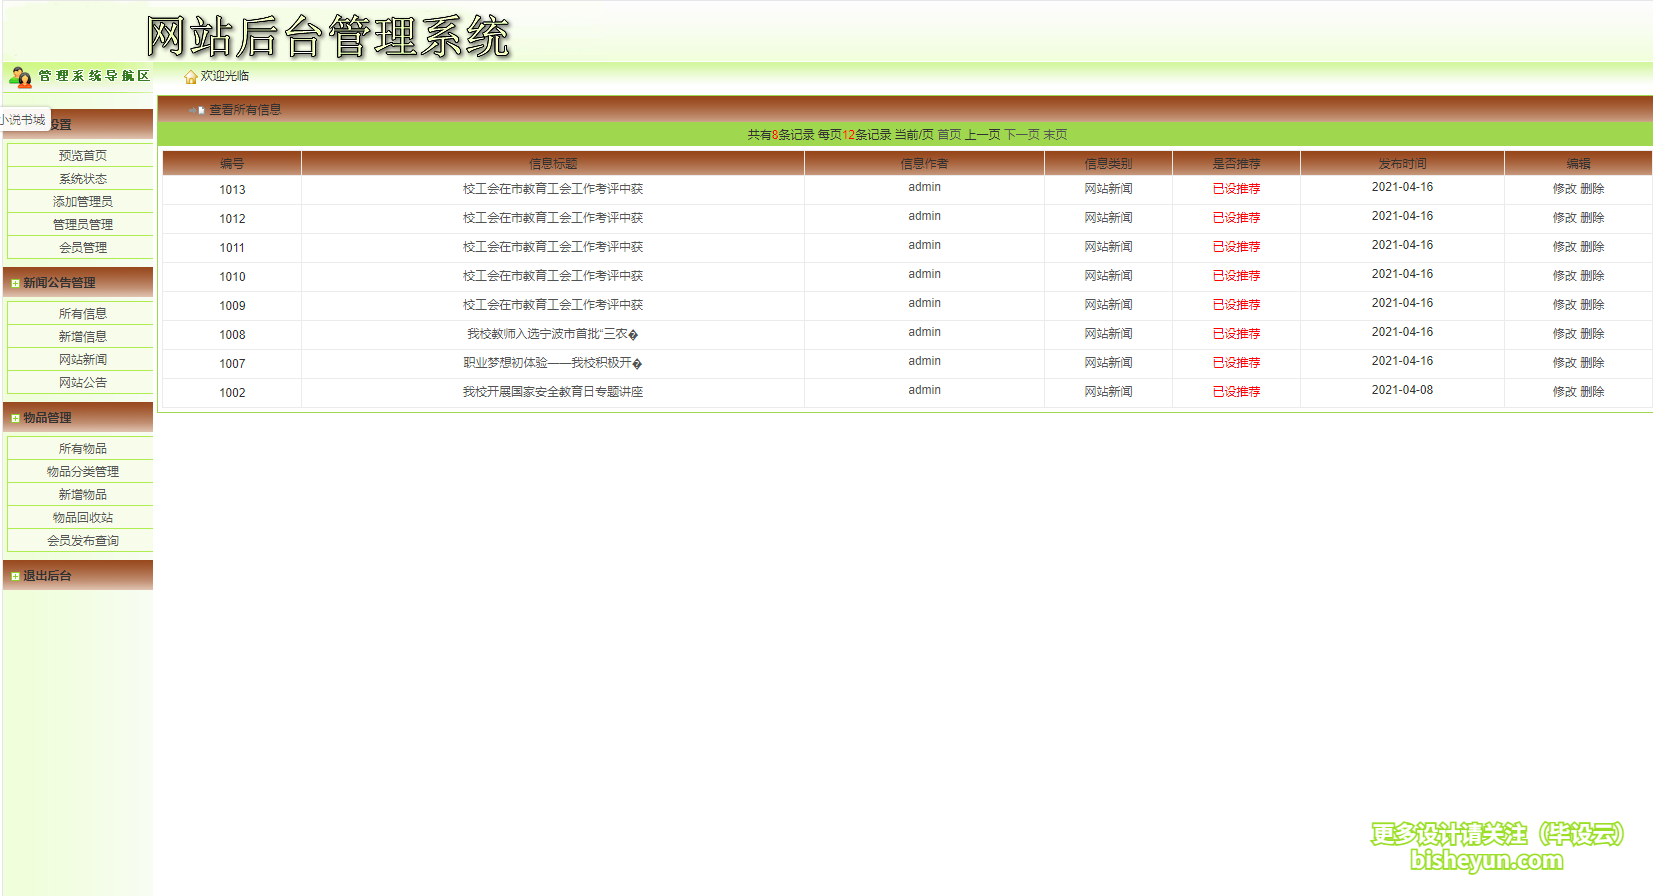Open 会员管理 in the sidebar

click(x=82, y=247)
